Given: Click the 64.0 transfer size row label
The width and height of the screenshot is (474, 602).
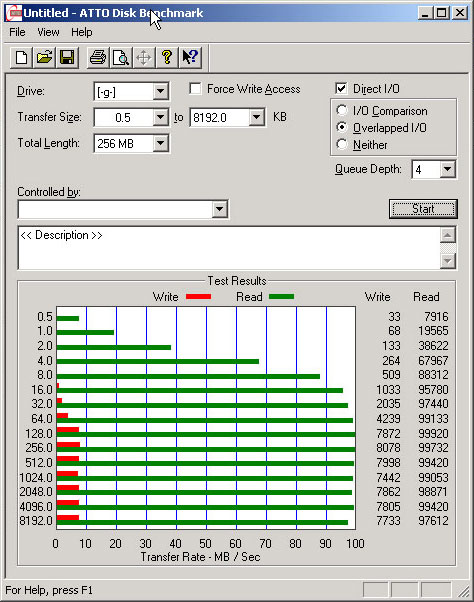Looking at the screenshot, I should point(42,418).
